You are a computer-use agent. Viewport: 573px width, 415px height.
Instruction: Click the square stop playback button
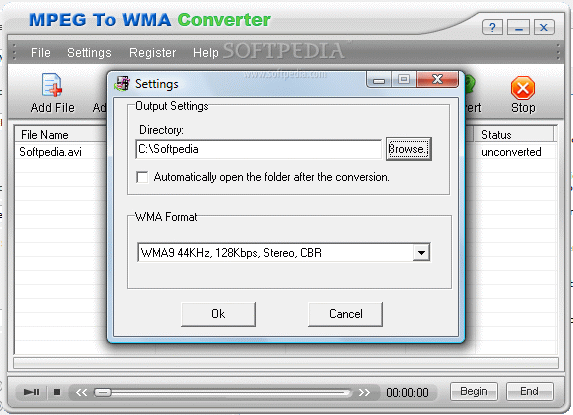point(57,392)
